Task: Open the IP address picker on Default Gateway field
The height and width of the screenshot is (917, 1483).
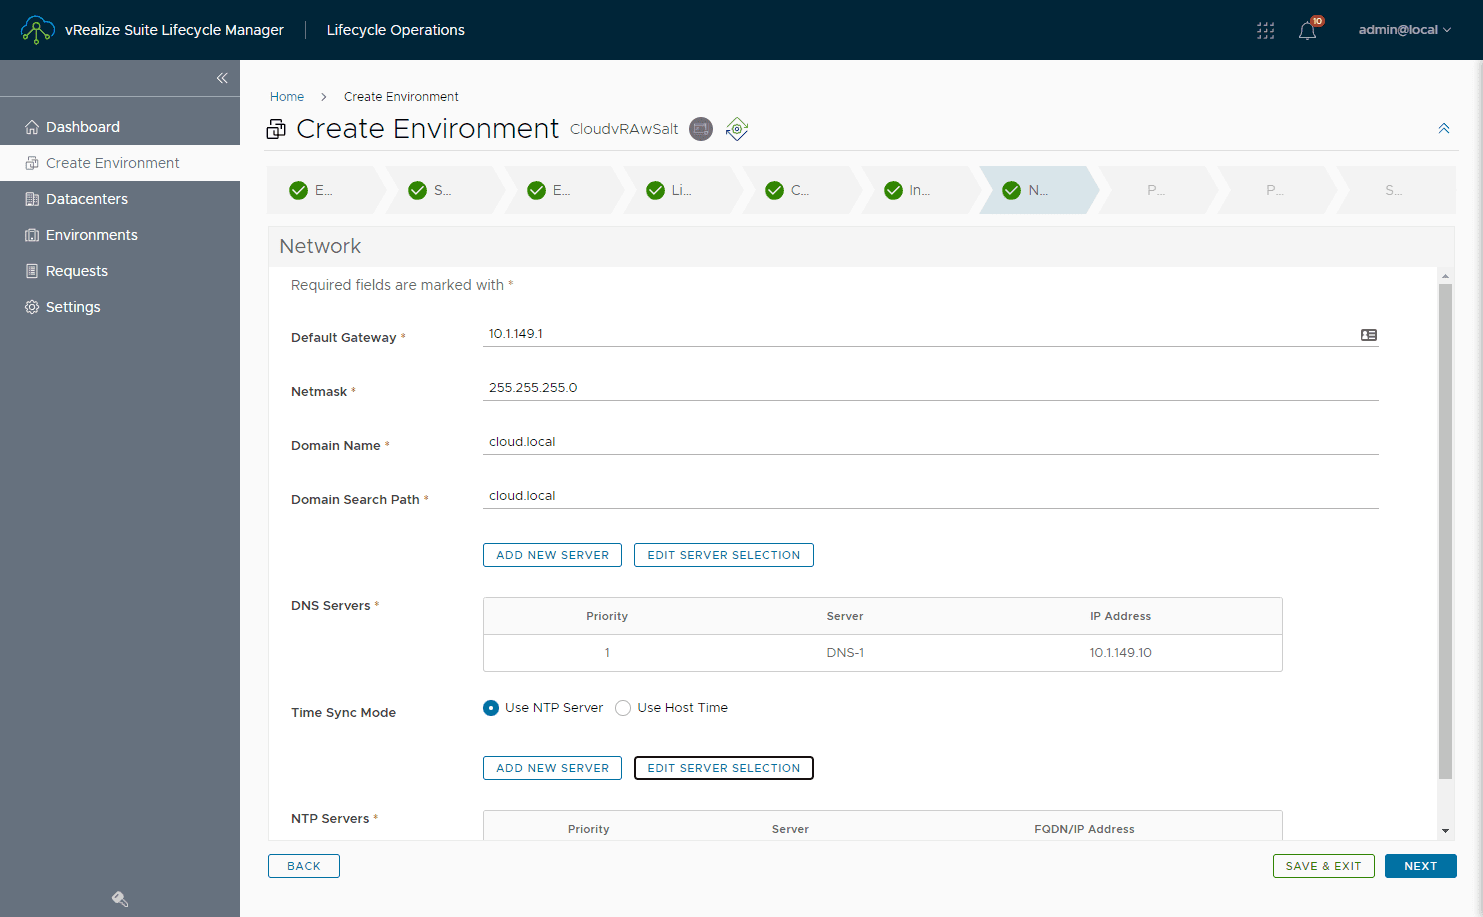Action: [1368, 335]
